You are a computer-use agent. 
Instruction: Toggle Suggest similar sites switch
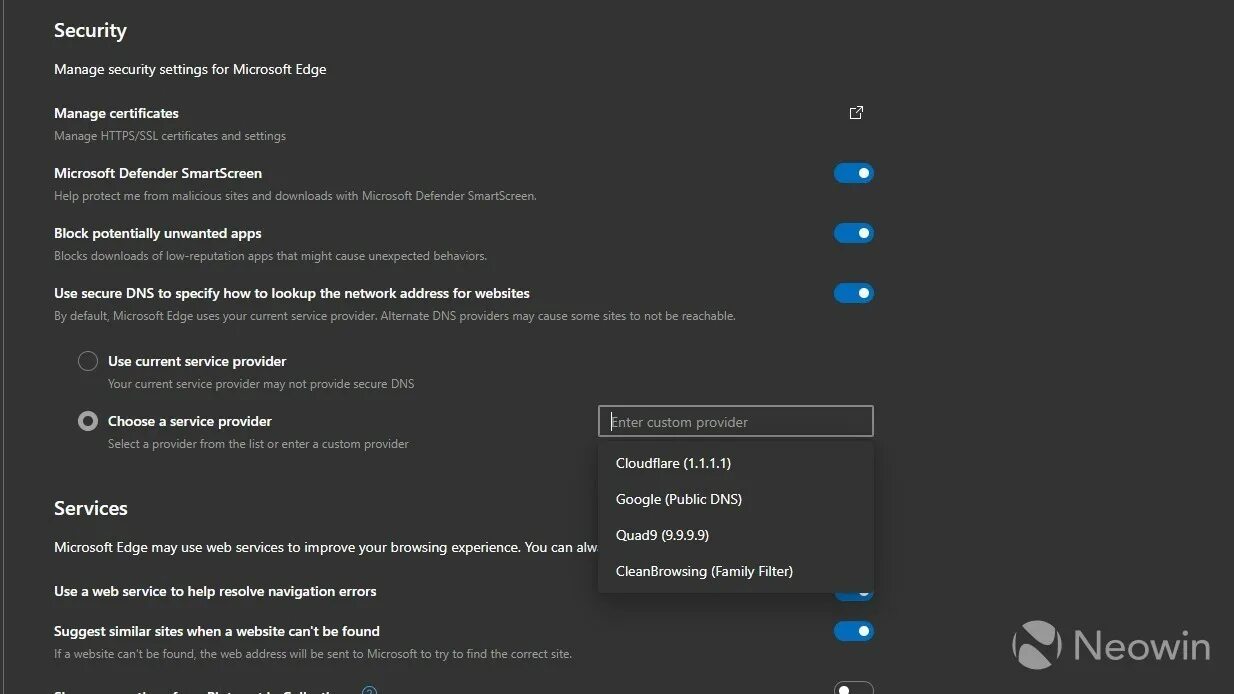(854, 631)
